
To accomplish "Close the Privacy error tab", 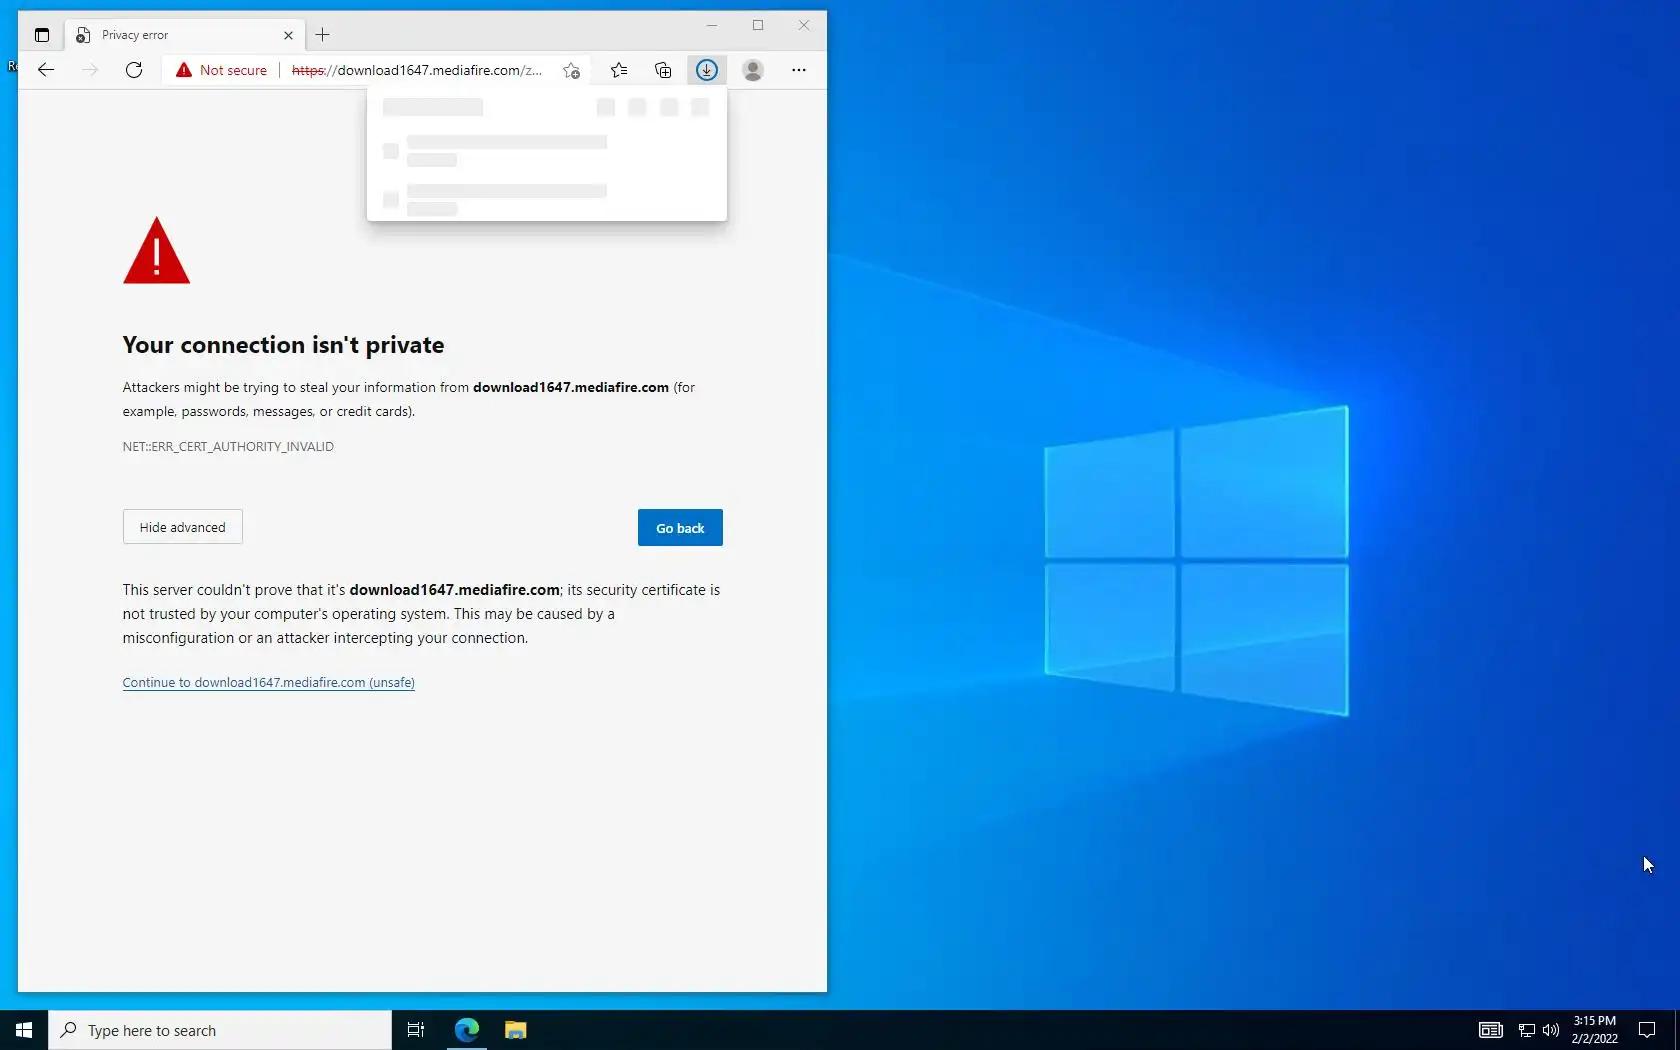I will [288, 35].
